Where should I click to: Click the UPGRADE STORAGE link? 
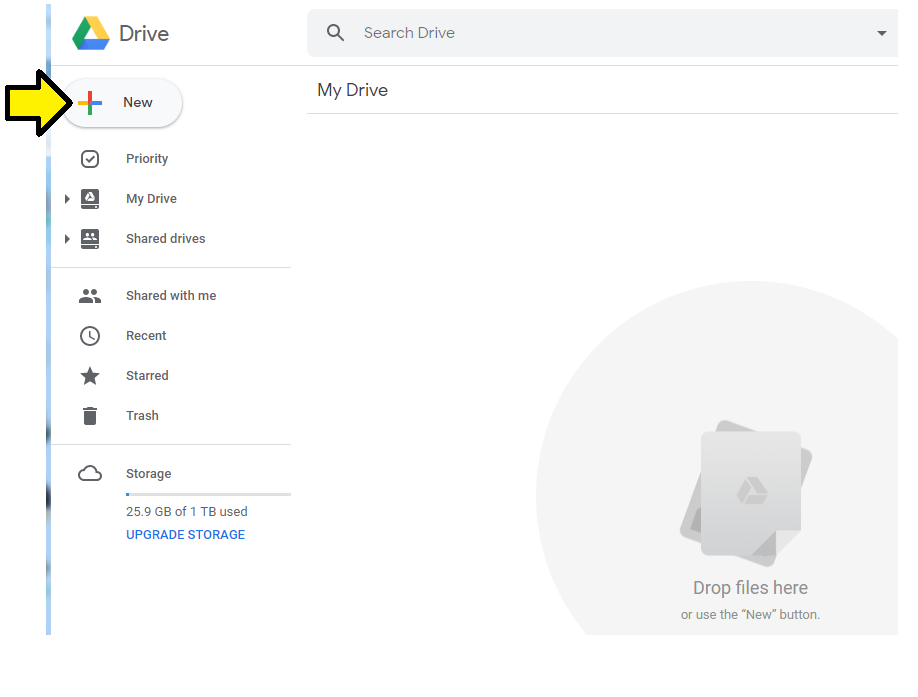click(186, 535)
